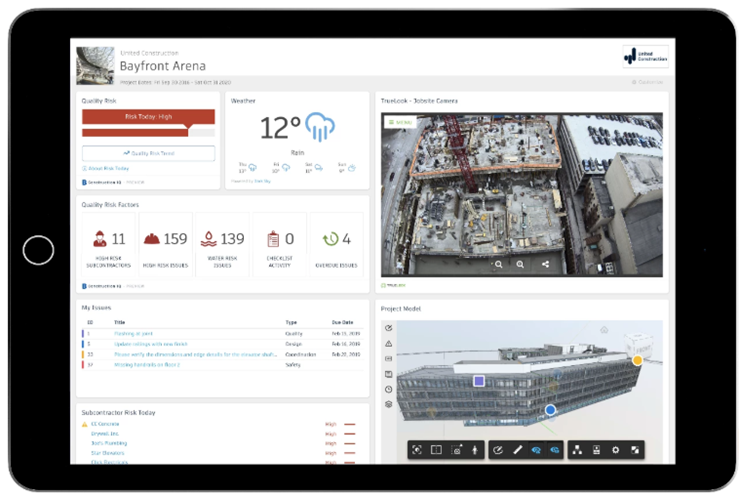Open the Water Risk Issues card
740x496 pixels.
[223, 244]
